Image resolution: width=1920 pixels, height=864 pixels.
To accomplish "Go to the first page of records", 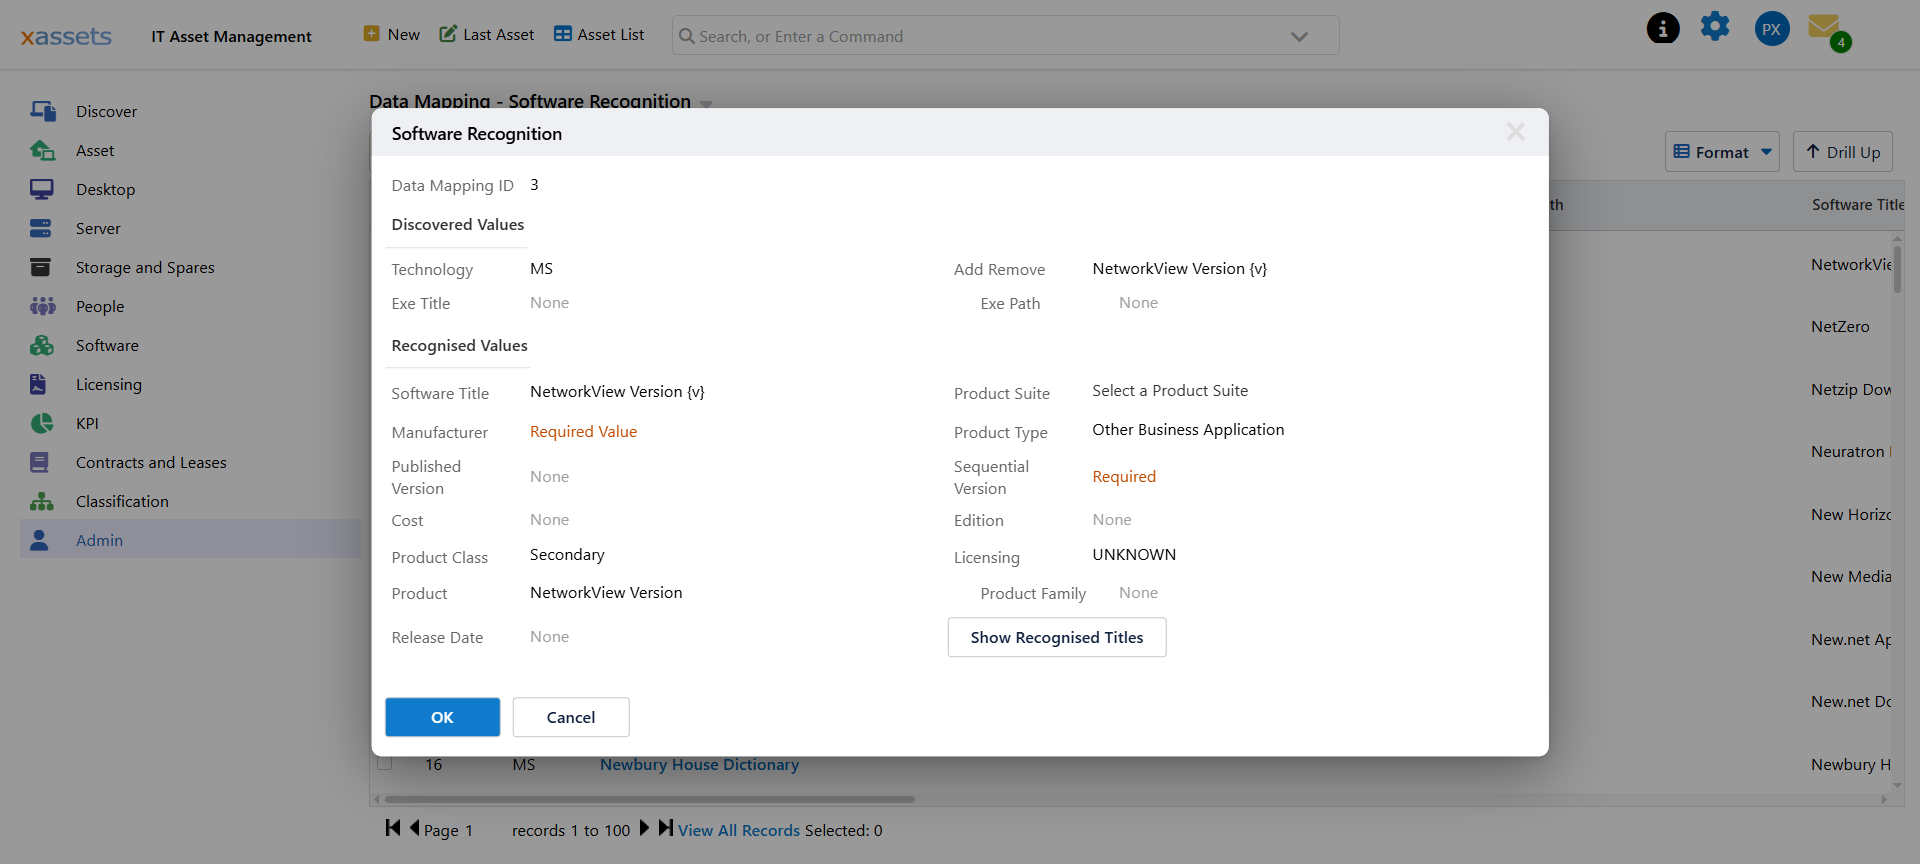I will coord(393,828).
